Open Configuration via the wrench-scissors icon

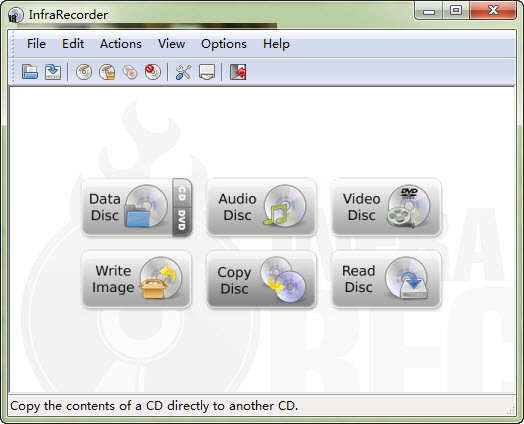click(183, 72)
